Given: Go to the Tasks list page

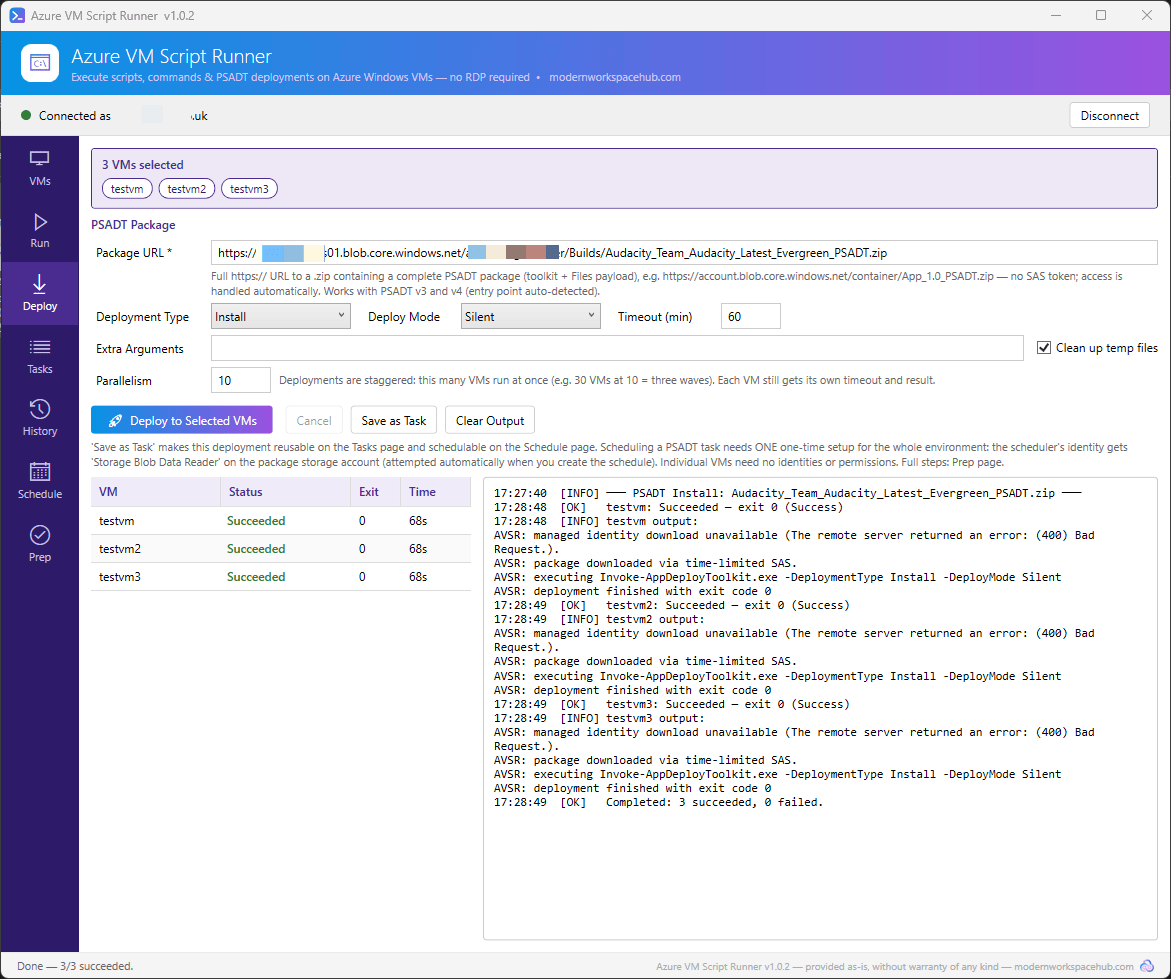Looking at the screenshot, I should 40,356.
